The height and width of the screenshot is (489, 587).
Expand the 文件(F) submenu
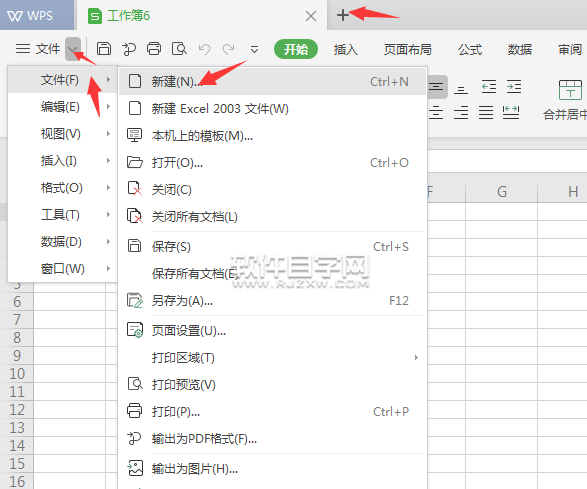tap(63, 80)
